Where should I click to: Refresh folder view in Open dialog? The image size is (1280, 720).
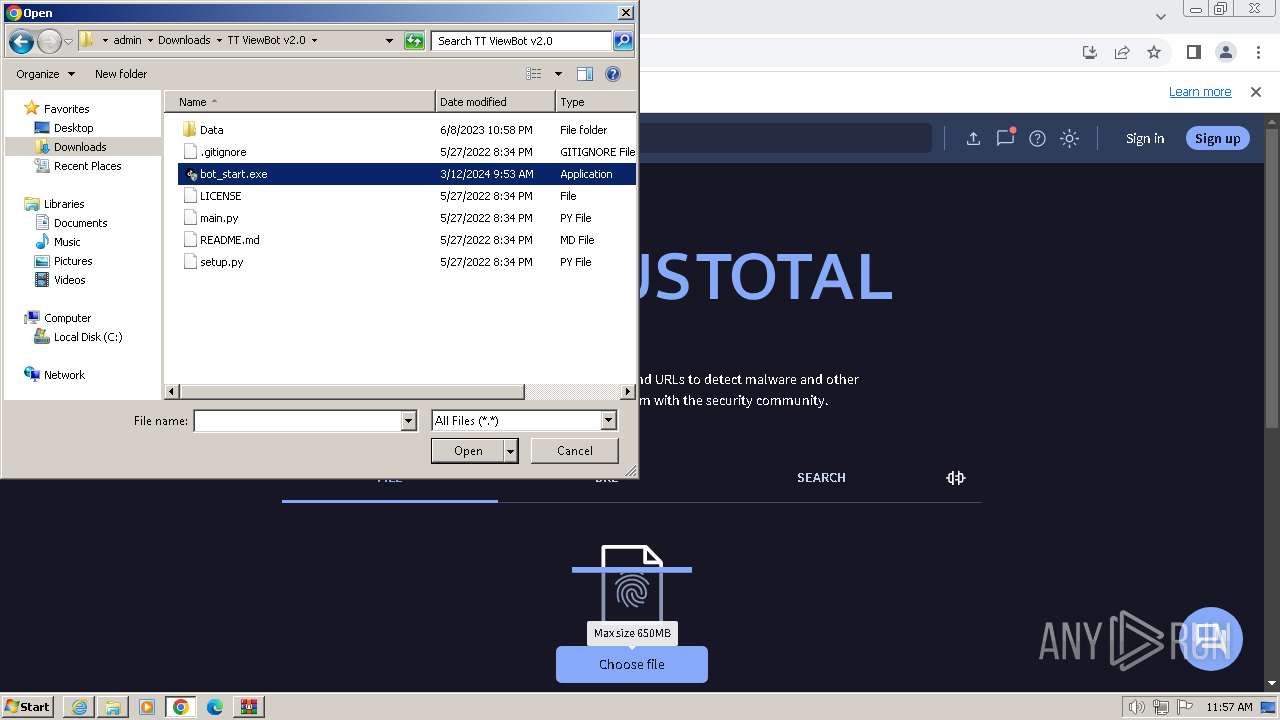click(x=414, y=41)
